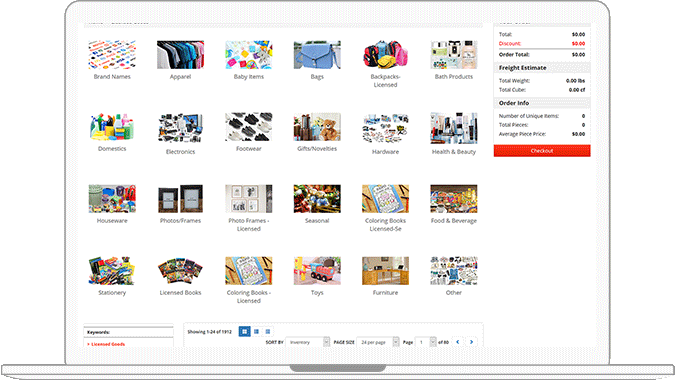Open the Footwear category image

pos(249,127)
